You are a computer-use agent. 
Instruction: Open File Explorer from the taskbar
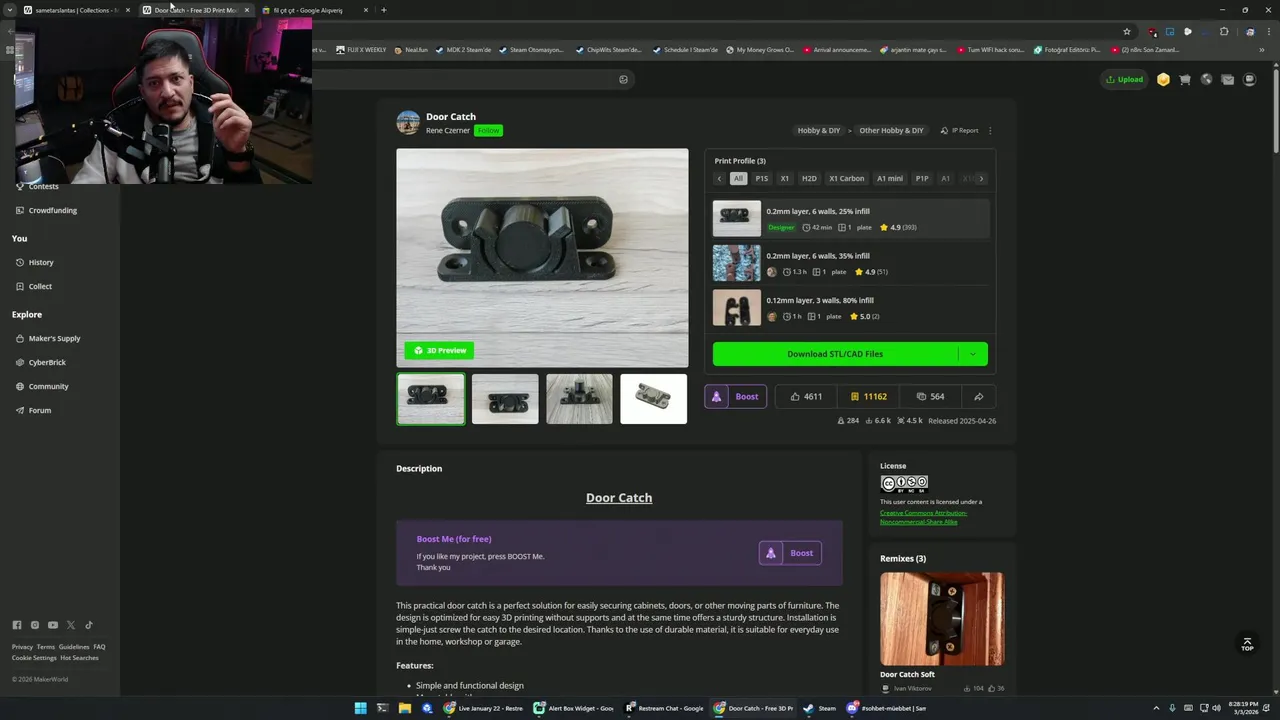pyautogui.click(x=405, y=708)
